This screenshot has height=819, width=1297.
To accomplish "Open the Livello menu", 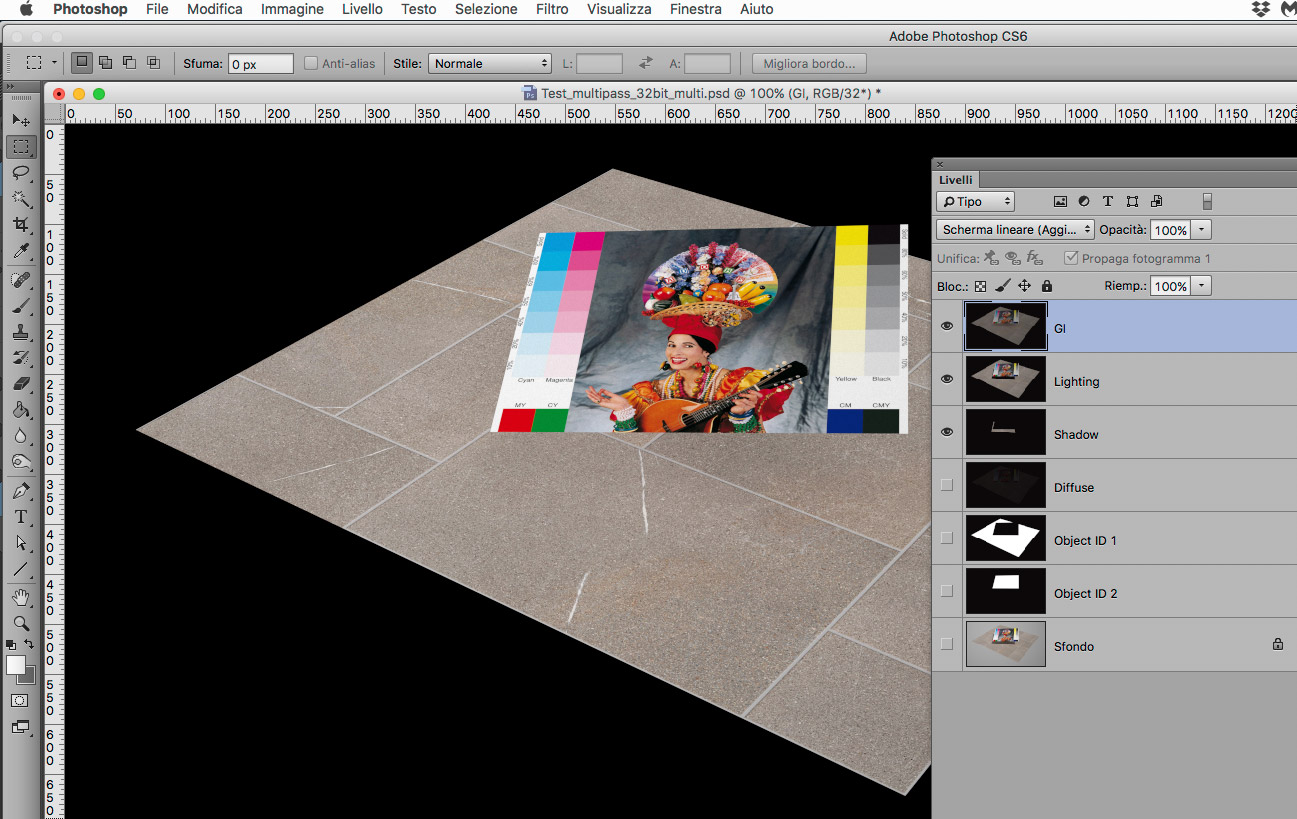I will [362, 9].
